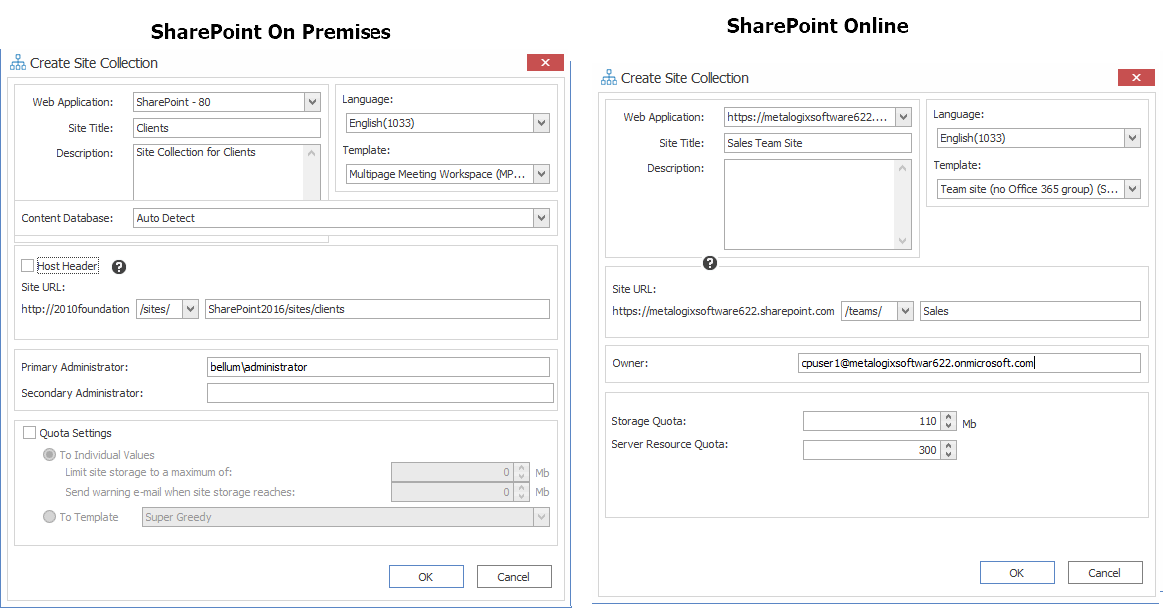
Task: Open the Content Database dropdown set to Auto Detect
Action: coord(540,218)
